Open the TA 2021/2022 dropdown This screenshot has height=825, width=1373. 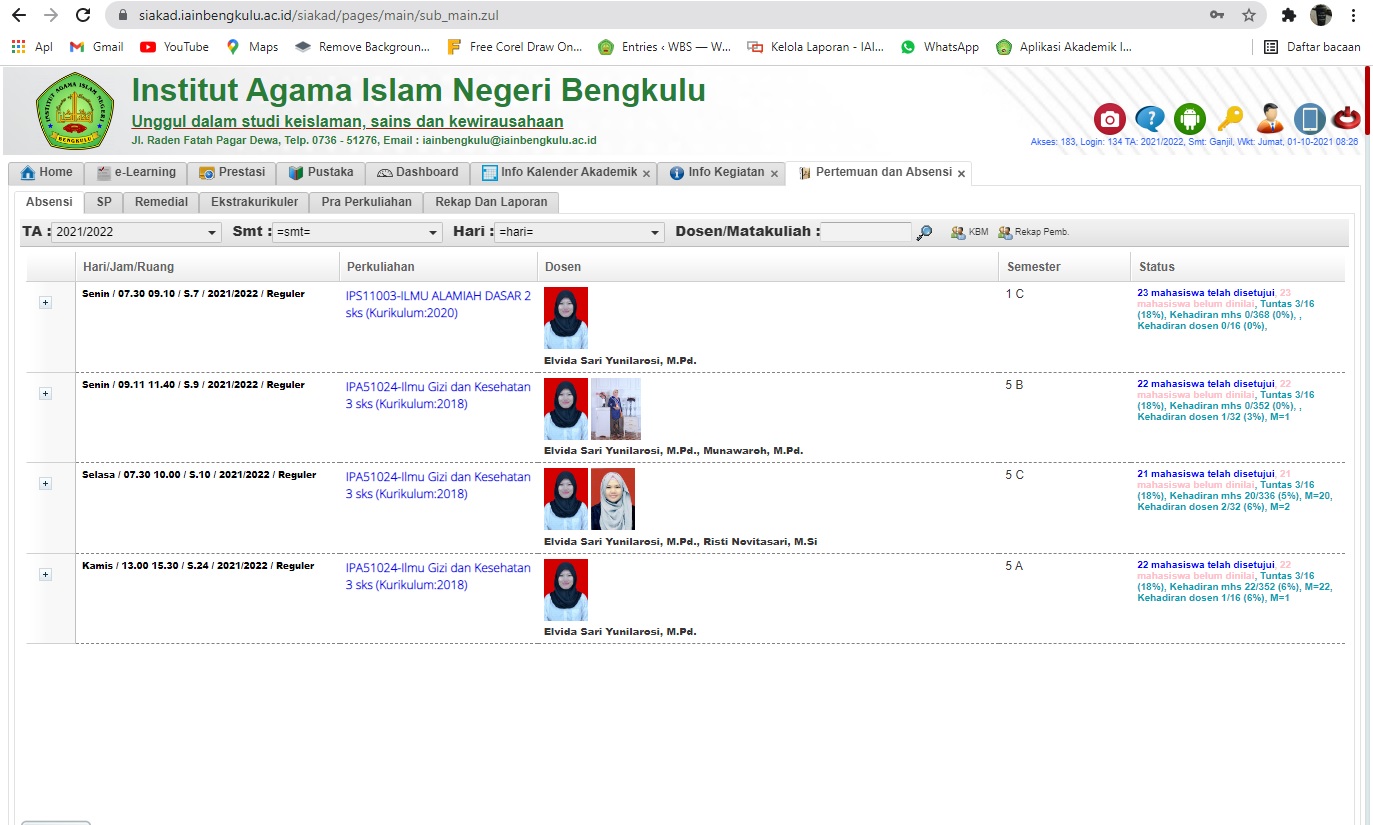click(136, 232)
